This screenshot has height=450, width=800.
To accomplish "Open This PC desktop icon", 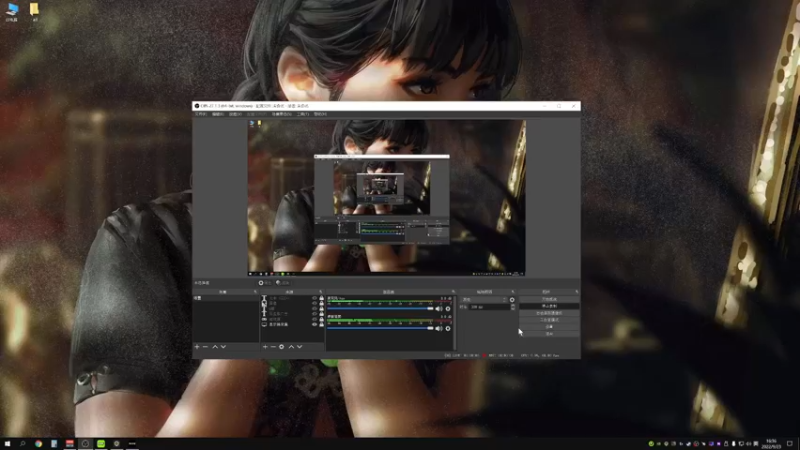I will (12, 12).
